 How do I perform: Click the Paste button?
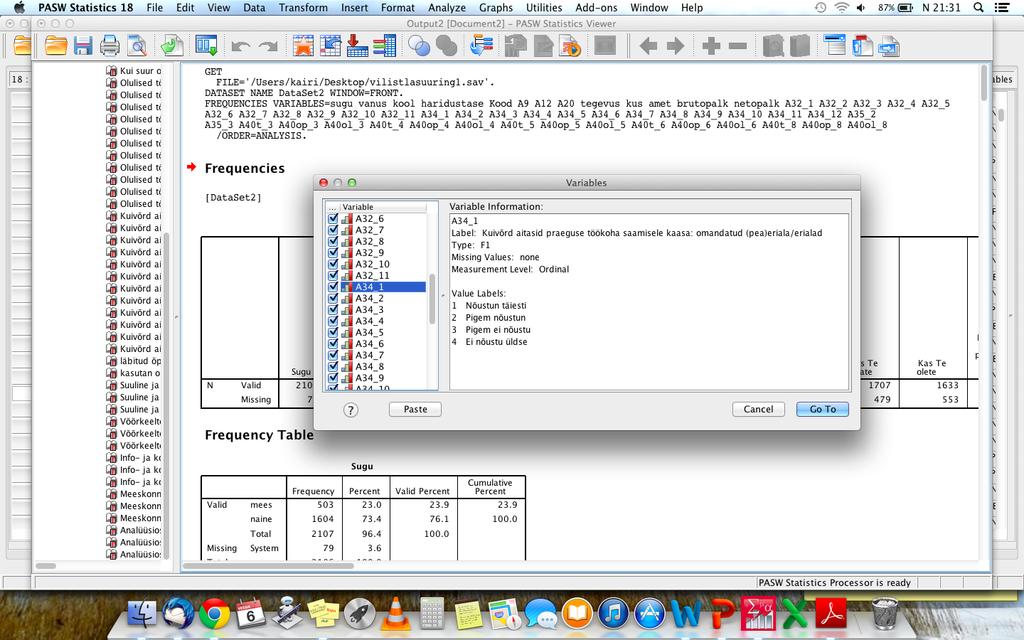415,409
